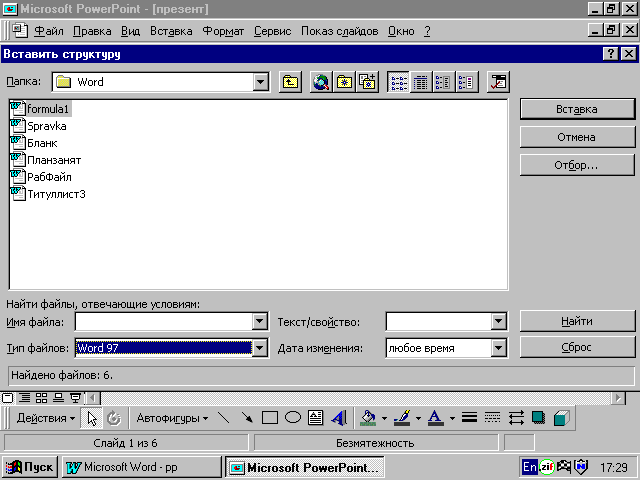Click the Сброс button
Image resolution: width=640 pixels, height=480 pixels.
577,347
